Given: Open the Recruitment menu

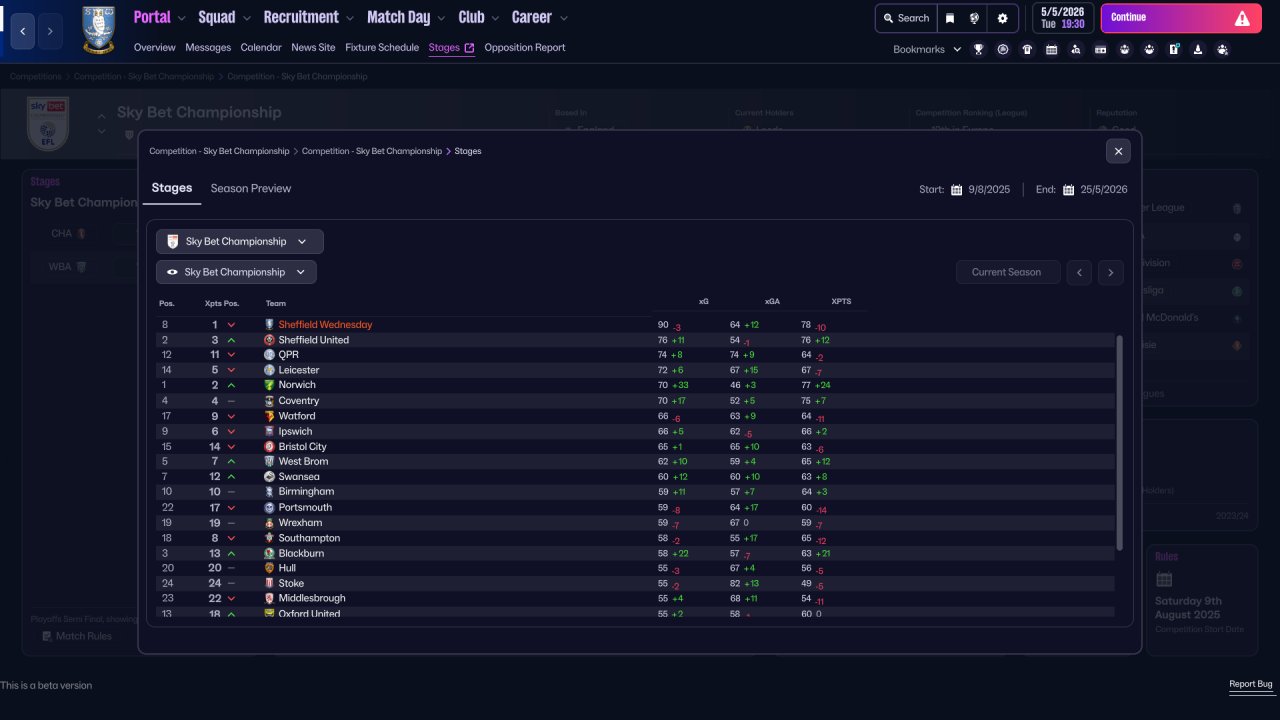Looking at the screenshot, I should click(309, 17).
